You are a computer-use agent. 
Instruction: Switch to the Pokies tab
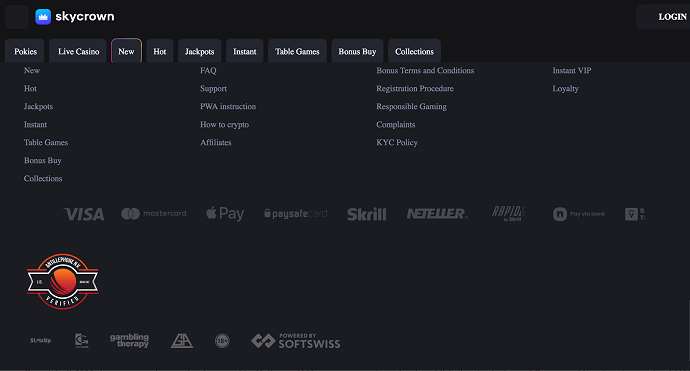tap(25, 51)
